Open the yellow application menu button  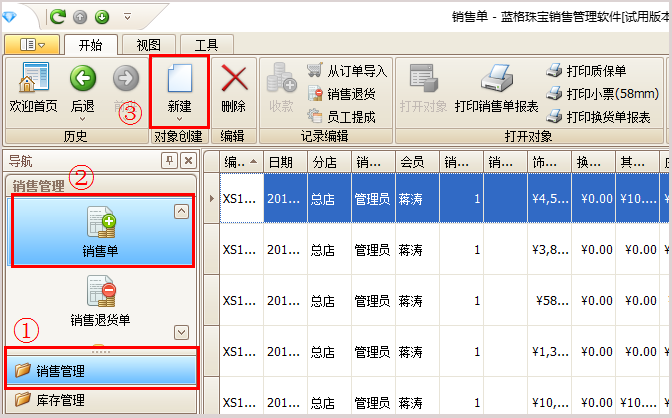(x=32, y=44)
